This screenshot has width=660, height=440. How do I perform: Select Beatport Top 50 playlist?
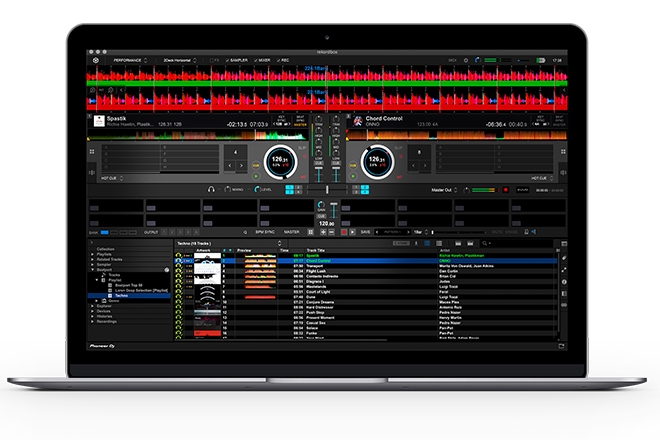(129, 285)
